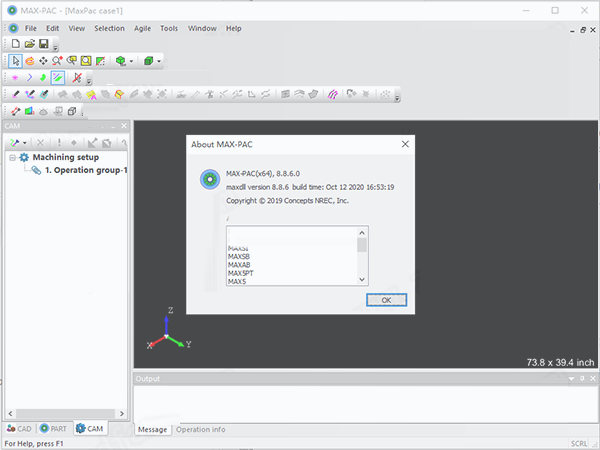
Task: Click the yellow zoom-to-fit icon
Action: coord(86,61)
